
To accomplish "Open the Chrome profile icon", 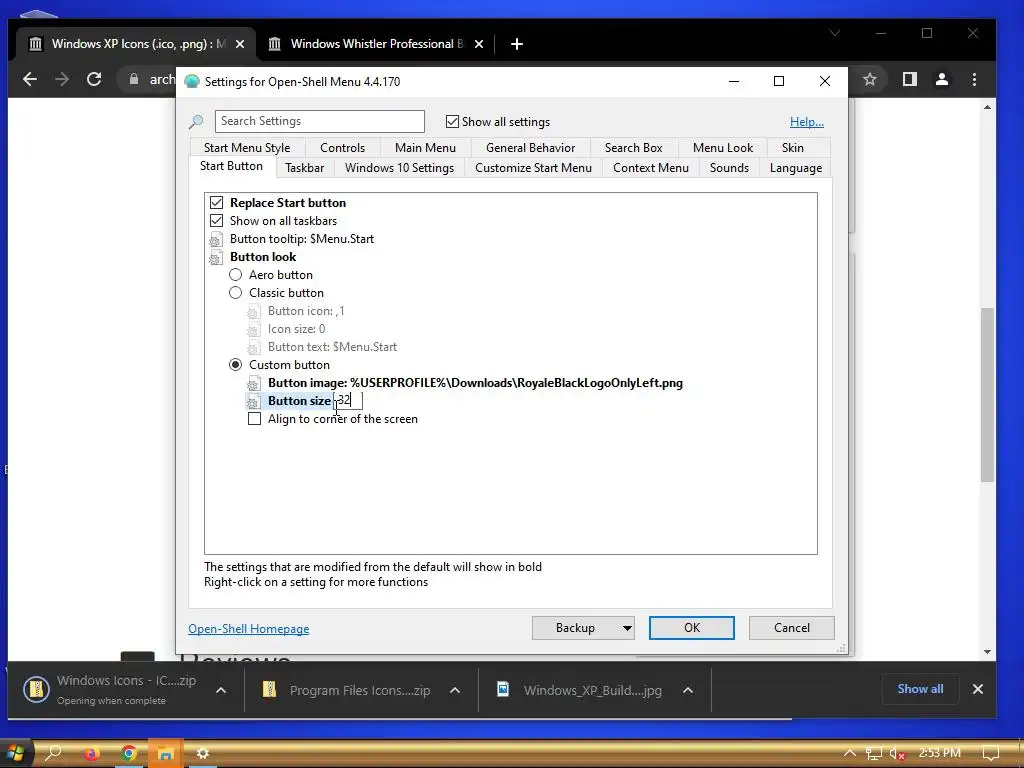I will 942,80.
